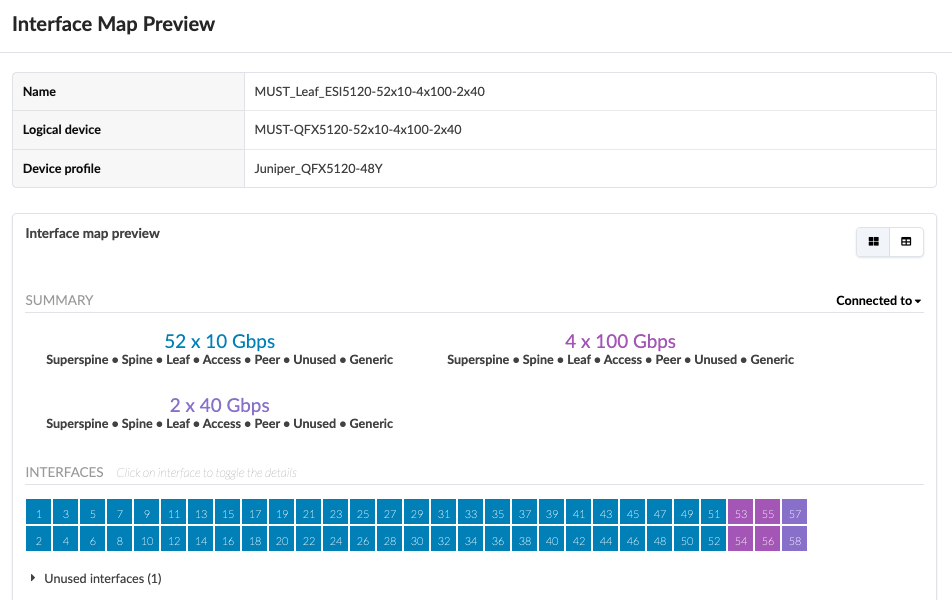Toggle details for port 56

click(x=767, y=539)
